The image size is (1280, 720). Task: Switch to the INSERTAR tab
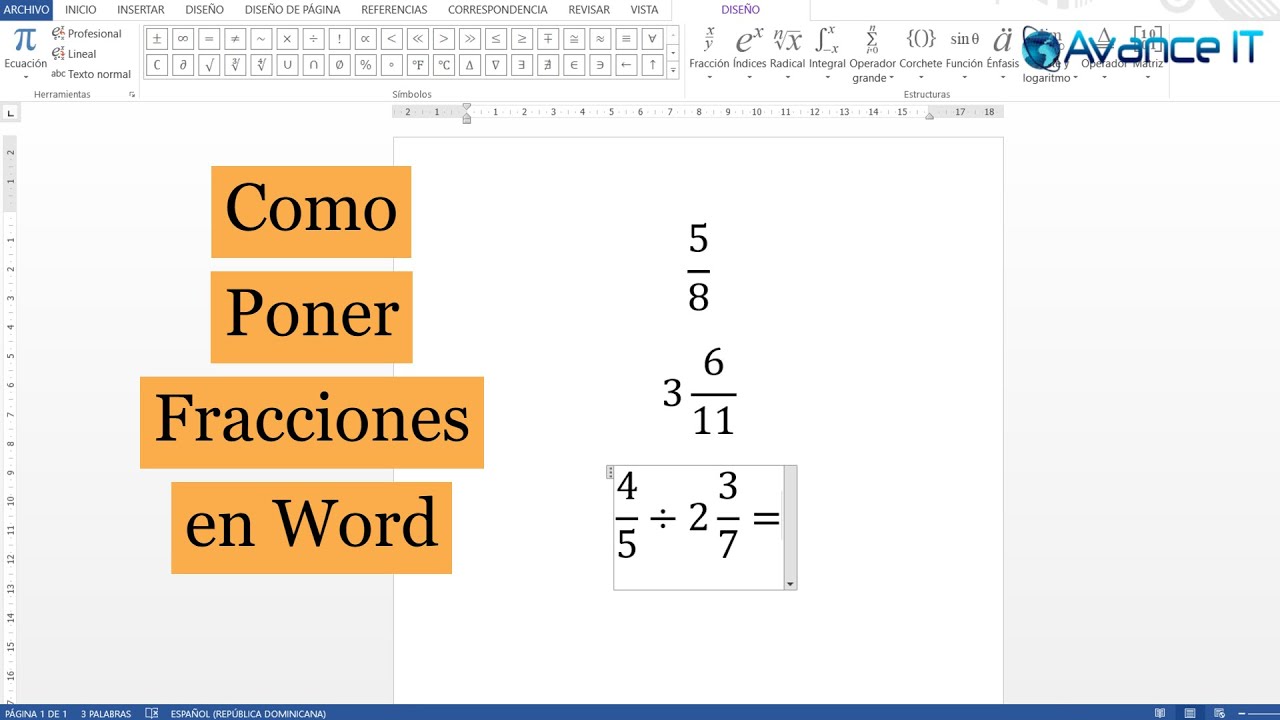[x=141, y=10]
